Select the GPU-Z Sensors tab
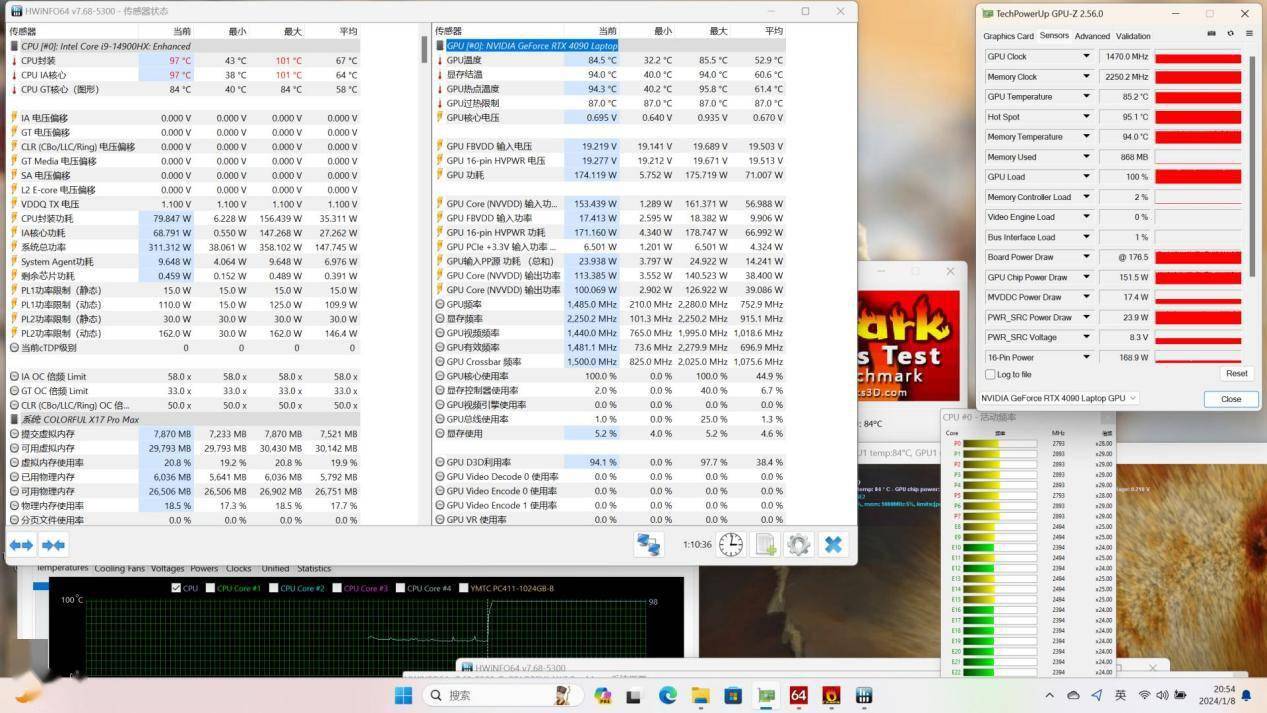The height and width of the screenshot is (713, 1267). tap(1054, 36)
